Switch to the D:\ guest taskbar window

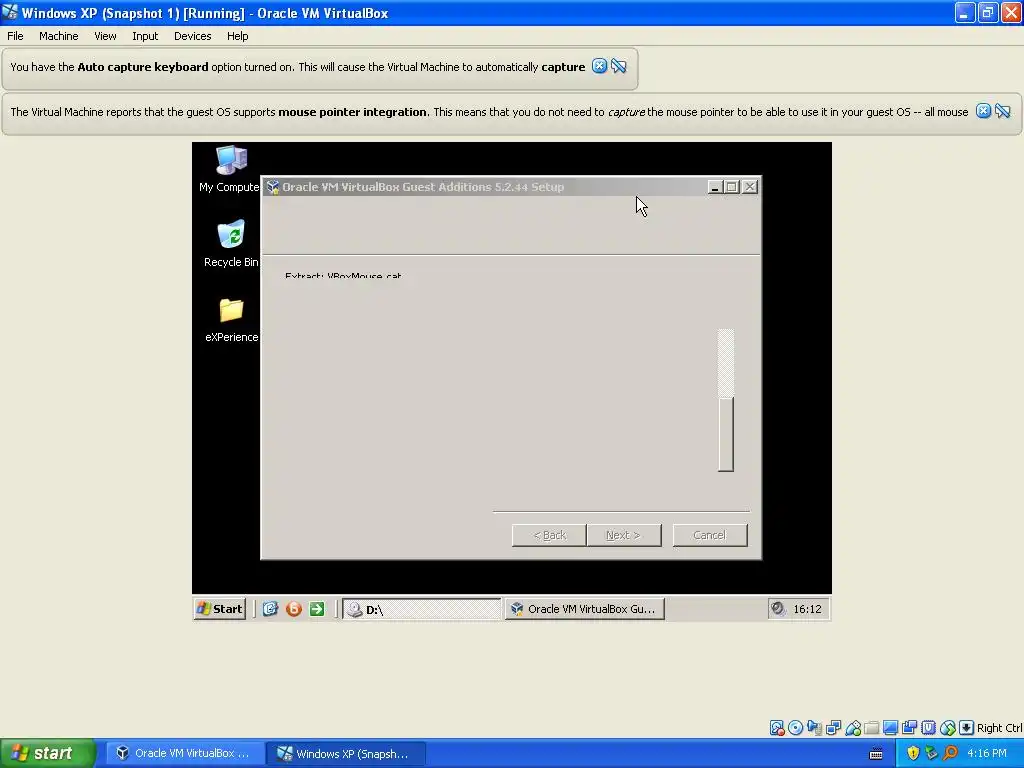point(422,609)
